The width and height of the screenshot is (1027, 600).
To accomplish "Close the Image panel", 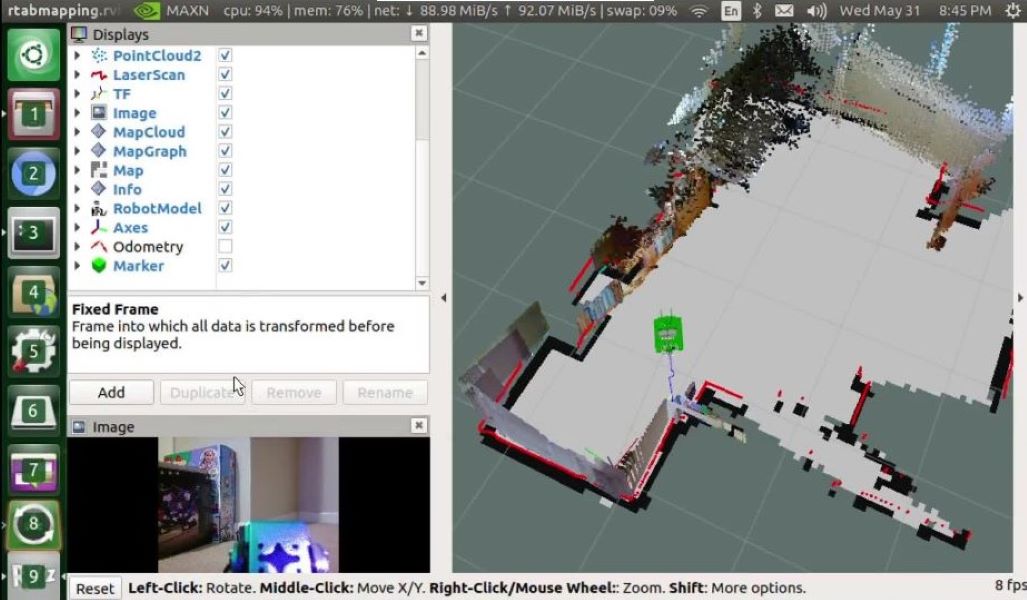I will pyautogui.click(x=418, y=427).
